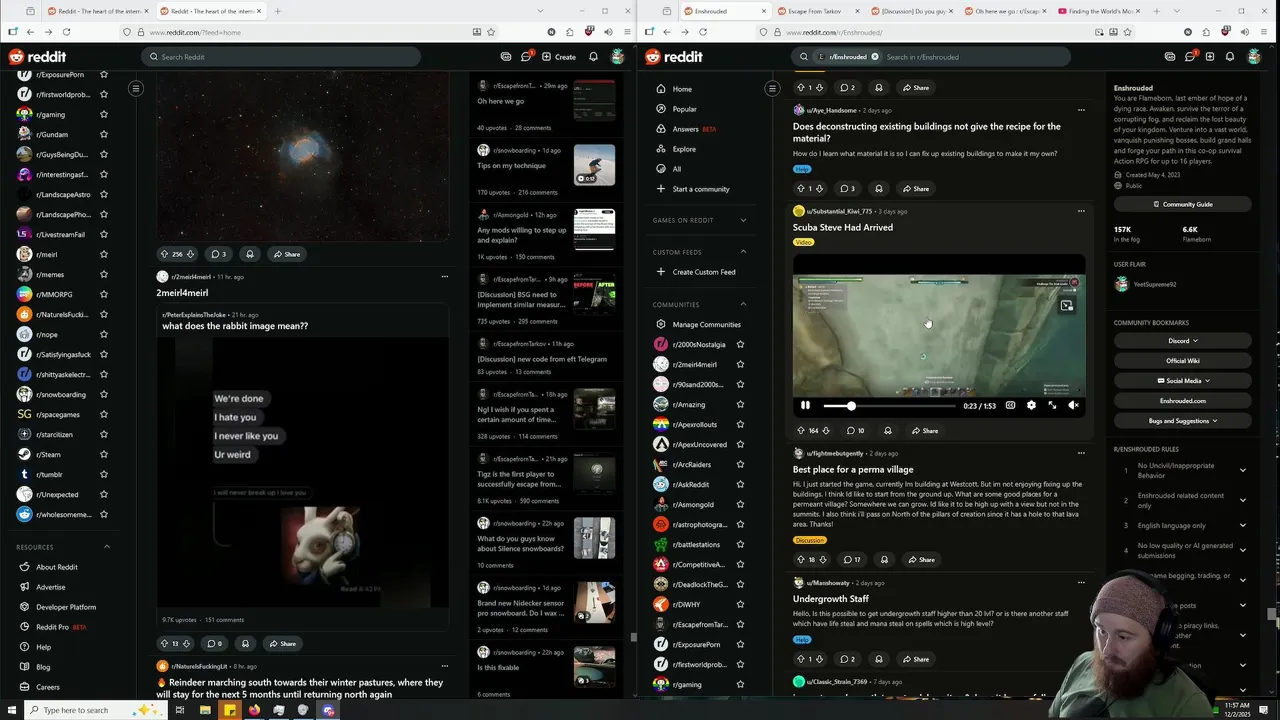The image size is (1280, 720).
Task: Pause the Scuba Steve Had Arrived video
Action: tap(805, 405)
